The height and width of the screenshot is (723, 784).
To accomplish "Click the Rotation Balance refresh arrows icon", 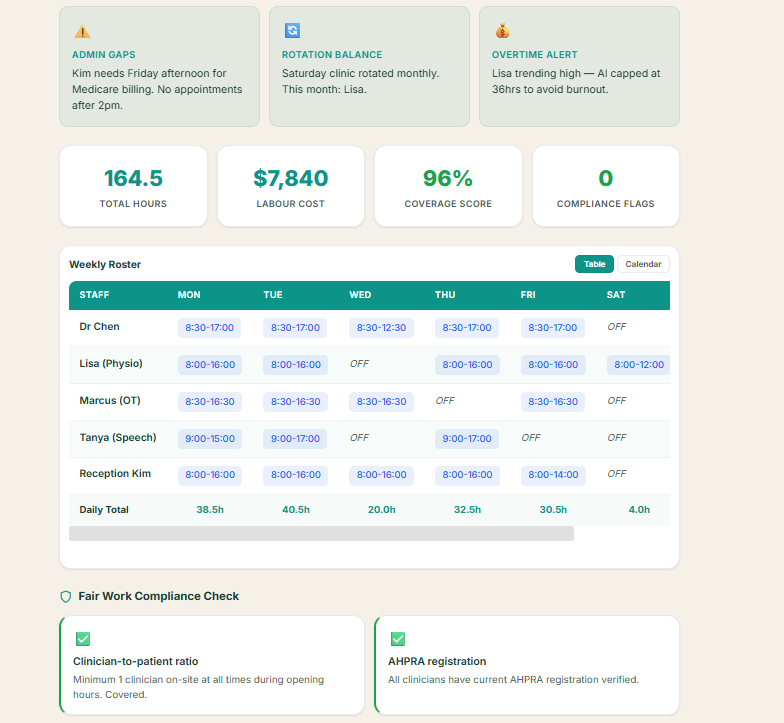I will pos(292,30).
